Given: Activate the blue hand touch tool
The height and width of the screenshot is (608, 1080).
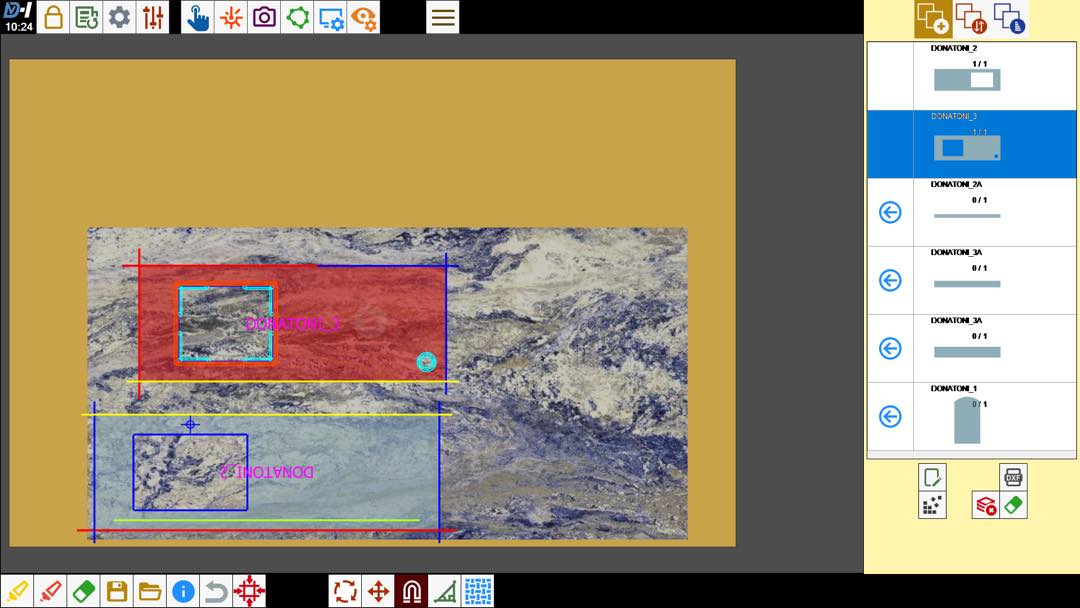Looking at the screenshot, I should pyautogui.click(x=198, y=17).
